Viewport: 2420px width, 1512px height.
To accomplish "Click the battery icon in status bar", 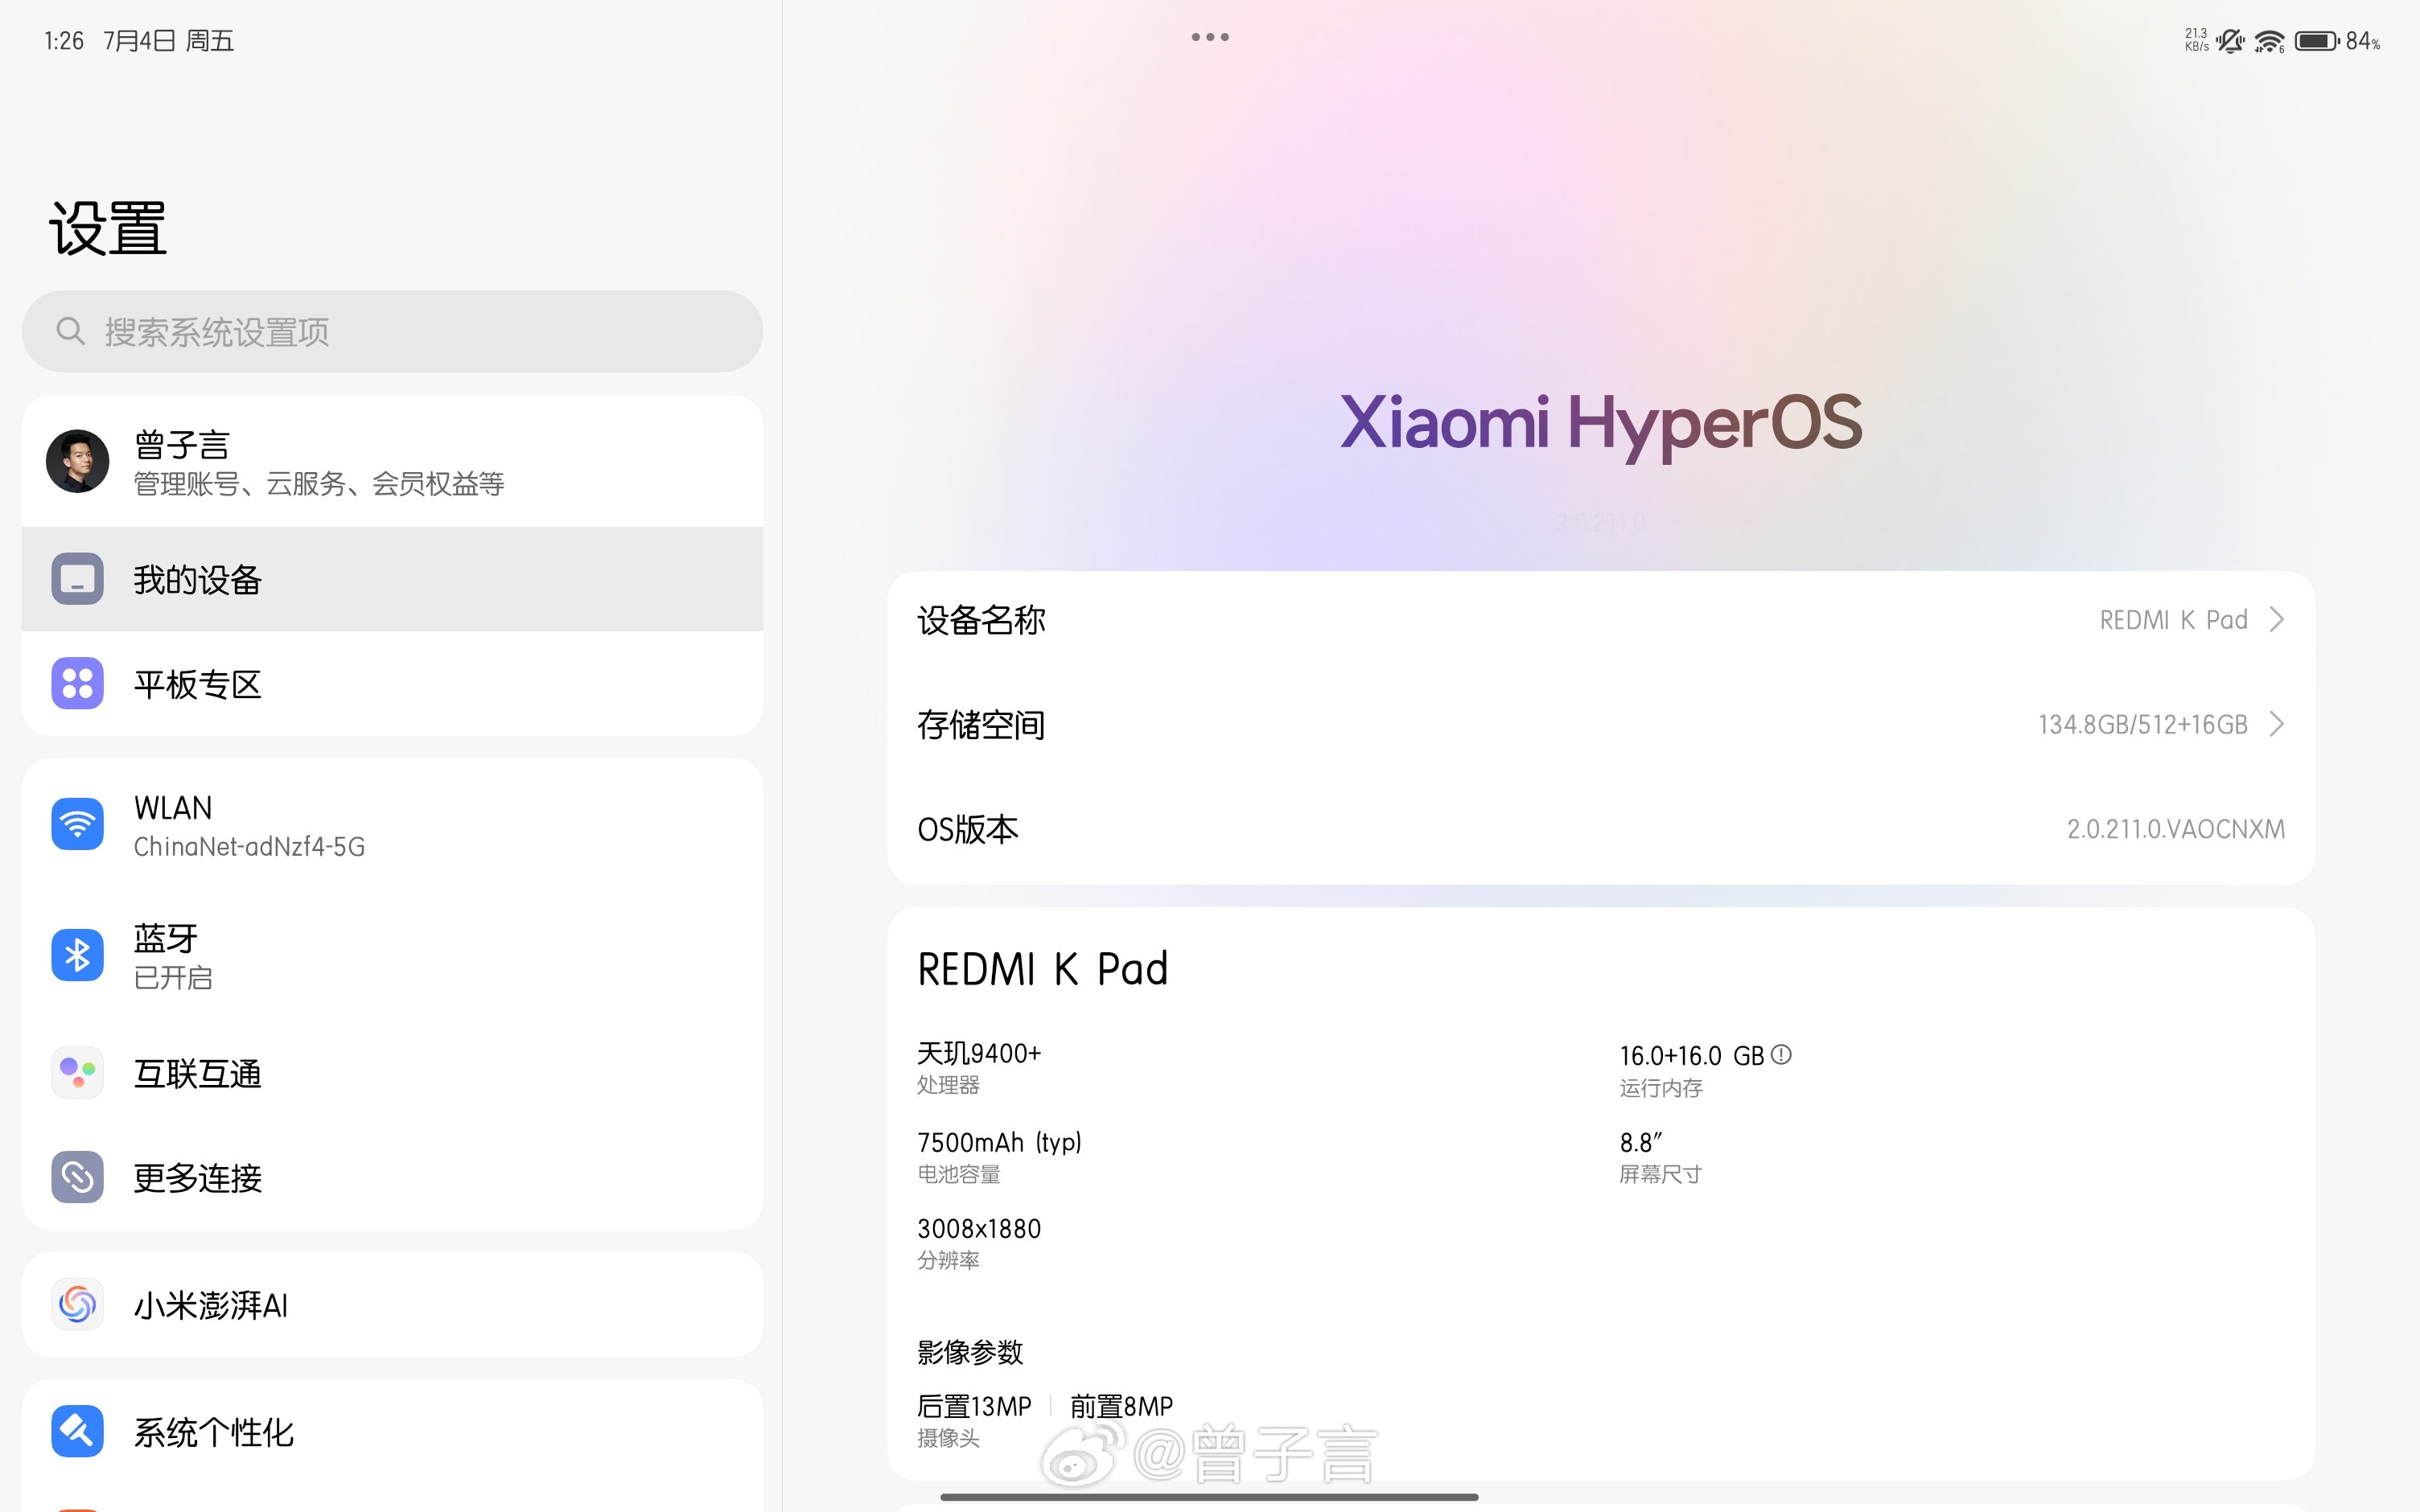I will tap(2316, 41).
